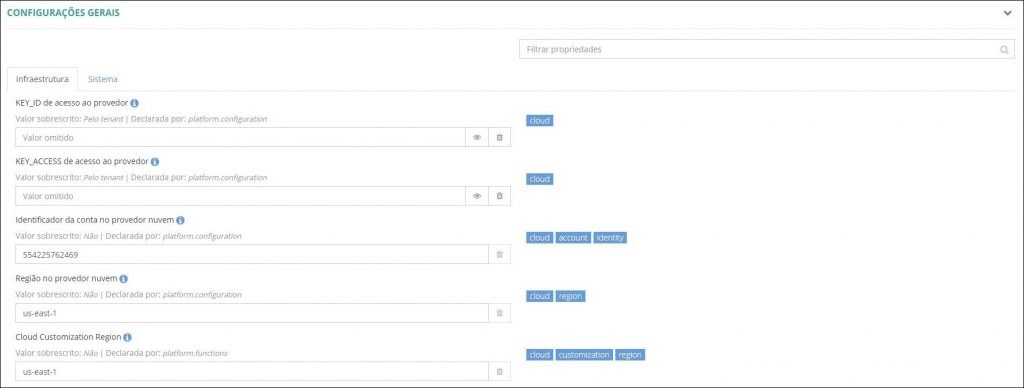Click the identity tag badge
The width and height of the screenshot is (1024, 388).
pos(611,238)
